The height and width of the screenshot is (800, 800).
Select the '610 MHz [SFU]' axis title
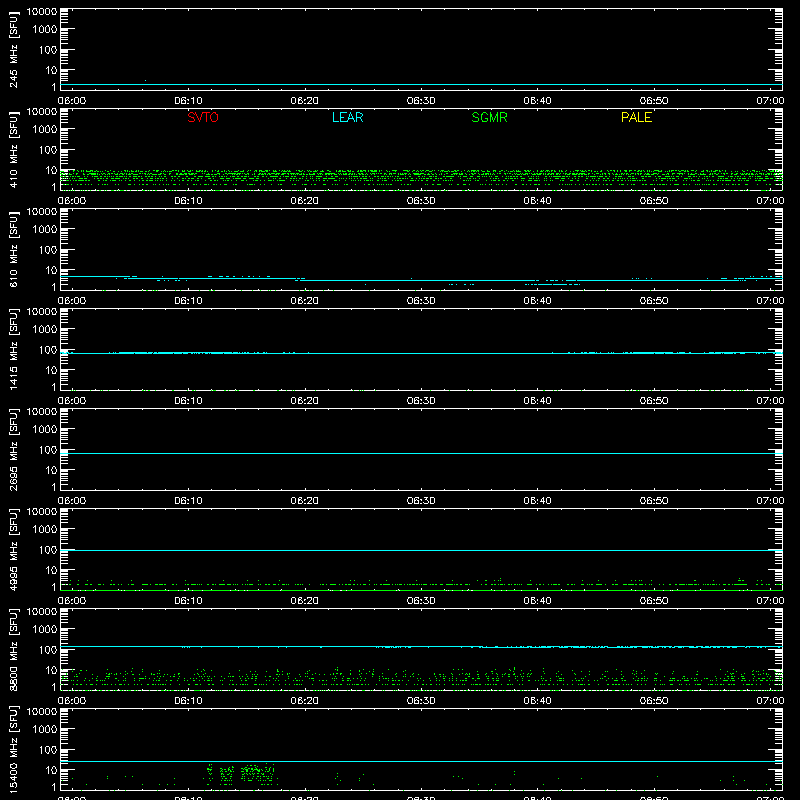14,249
